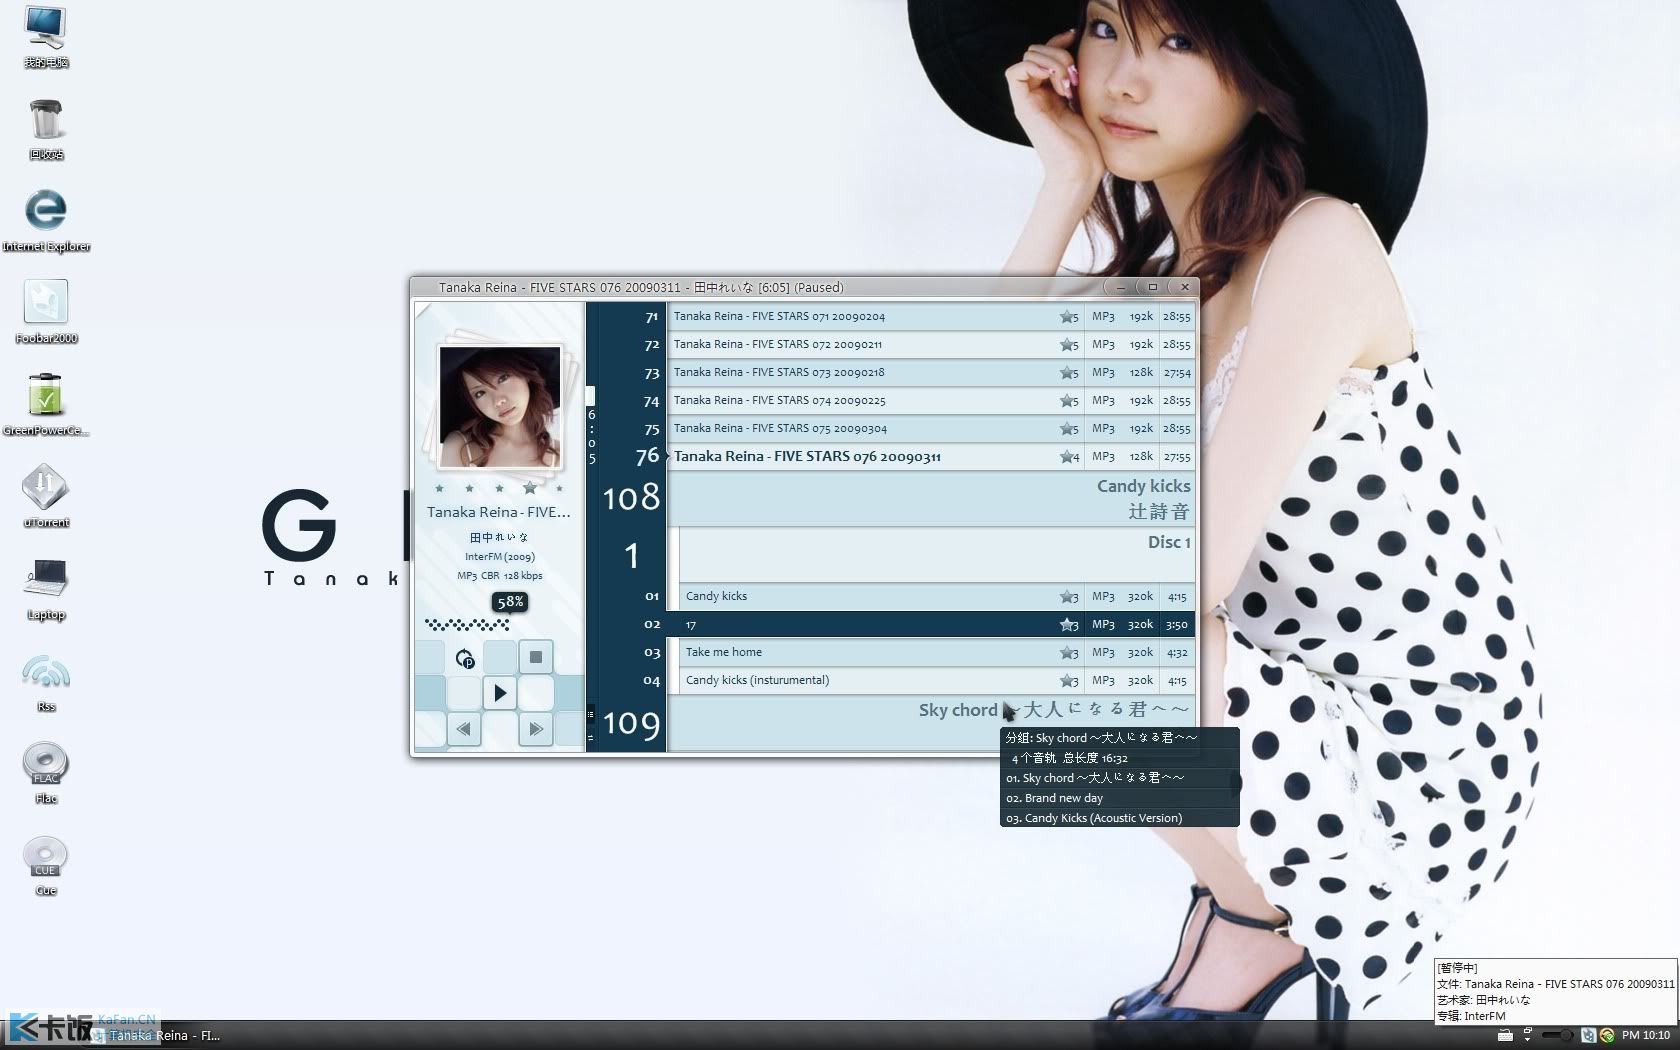Click the 27:55 duration of track 76
Image resolution: width=1680 pixels, height=1050 pixels.
pyautogui.click(x=1177, y=457)
